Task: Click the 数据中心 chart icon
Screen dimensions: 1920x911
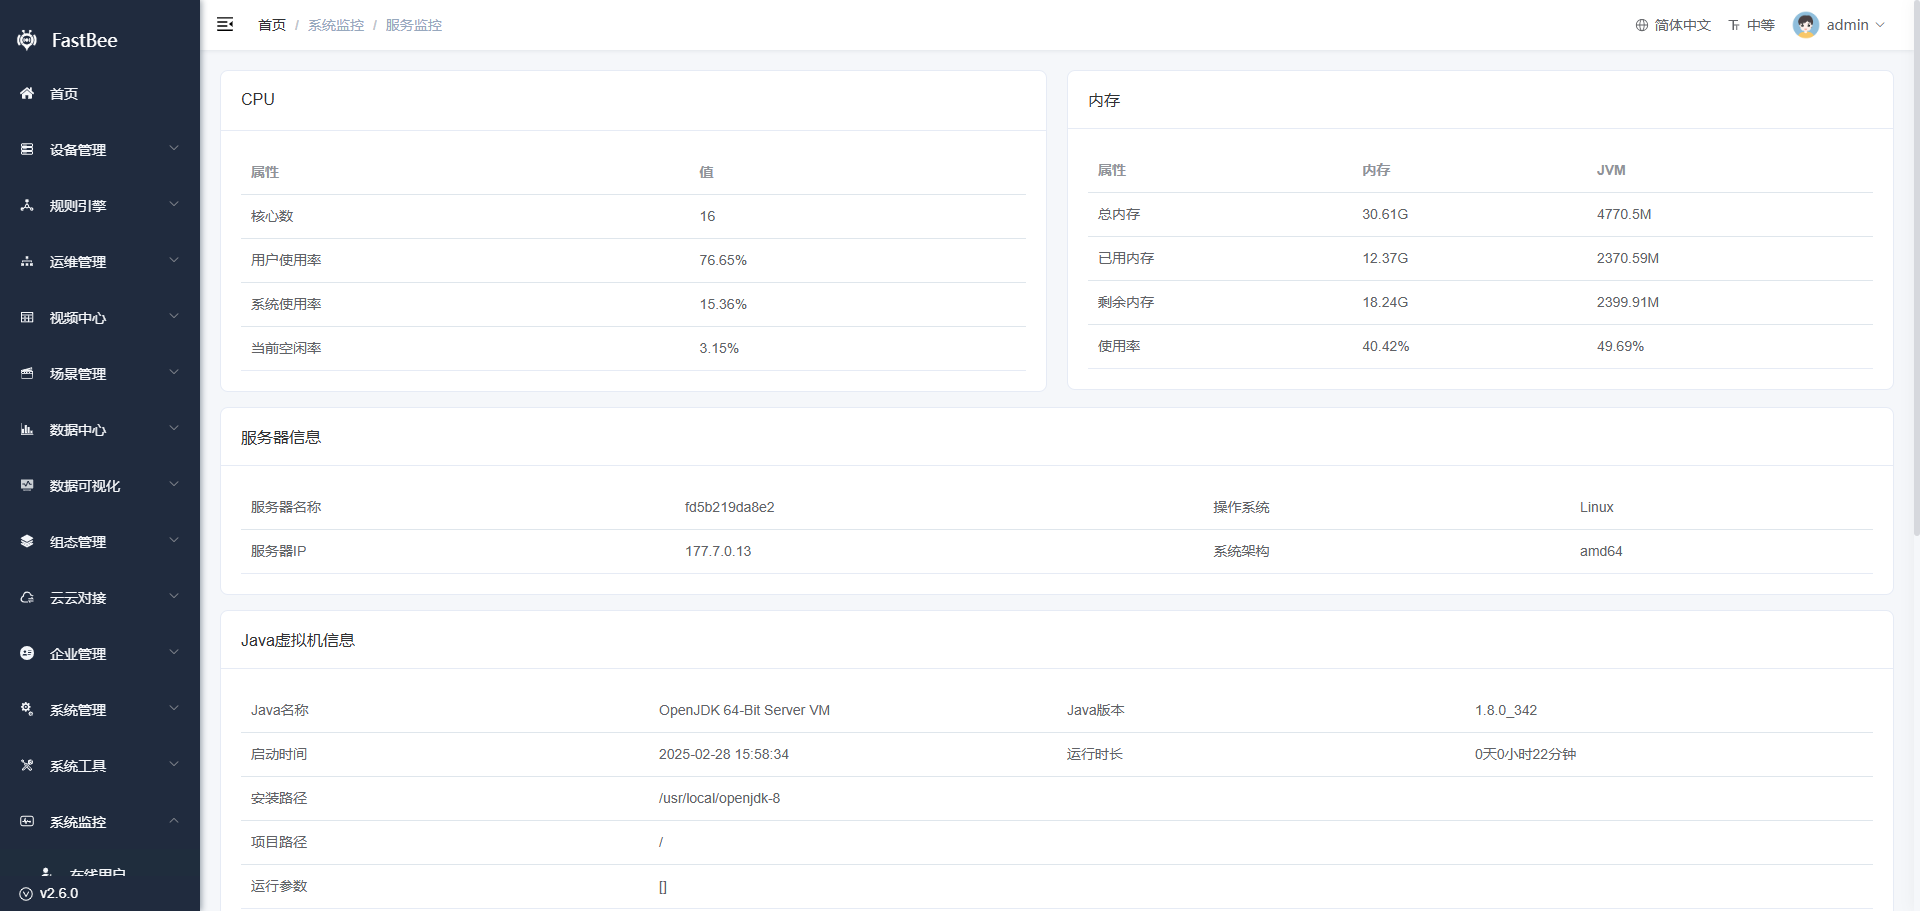Action: point(27,429)
